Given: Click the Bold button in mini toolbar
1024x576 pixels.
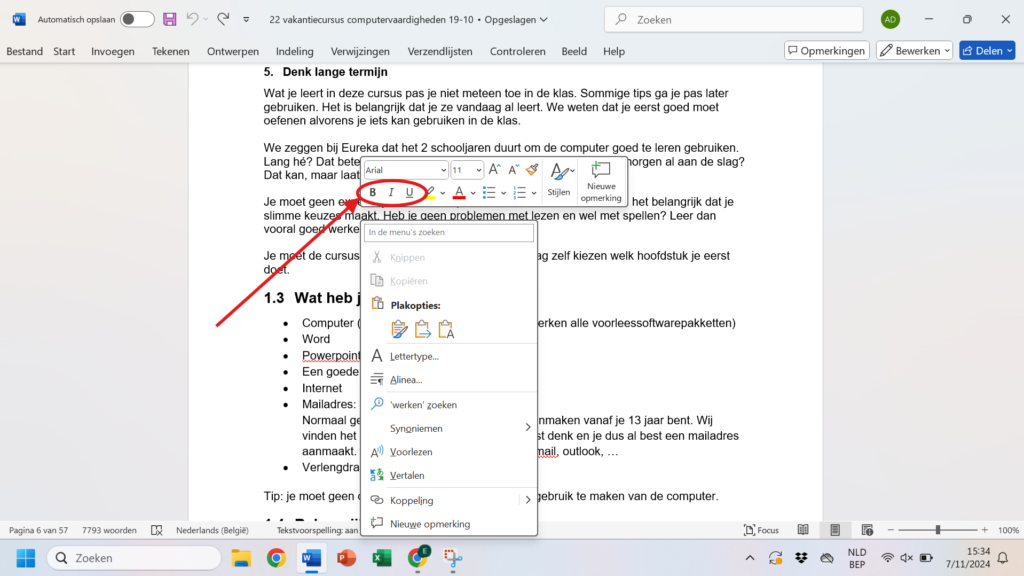Looking at the screenshot, I should (x=373, y=192).
